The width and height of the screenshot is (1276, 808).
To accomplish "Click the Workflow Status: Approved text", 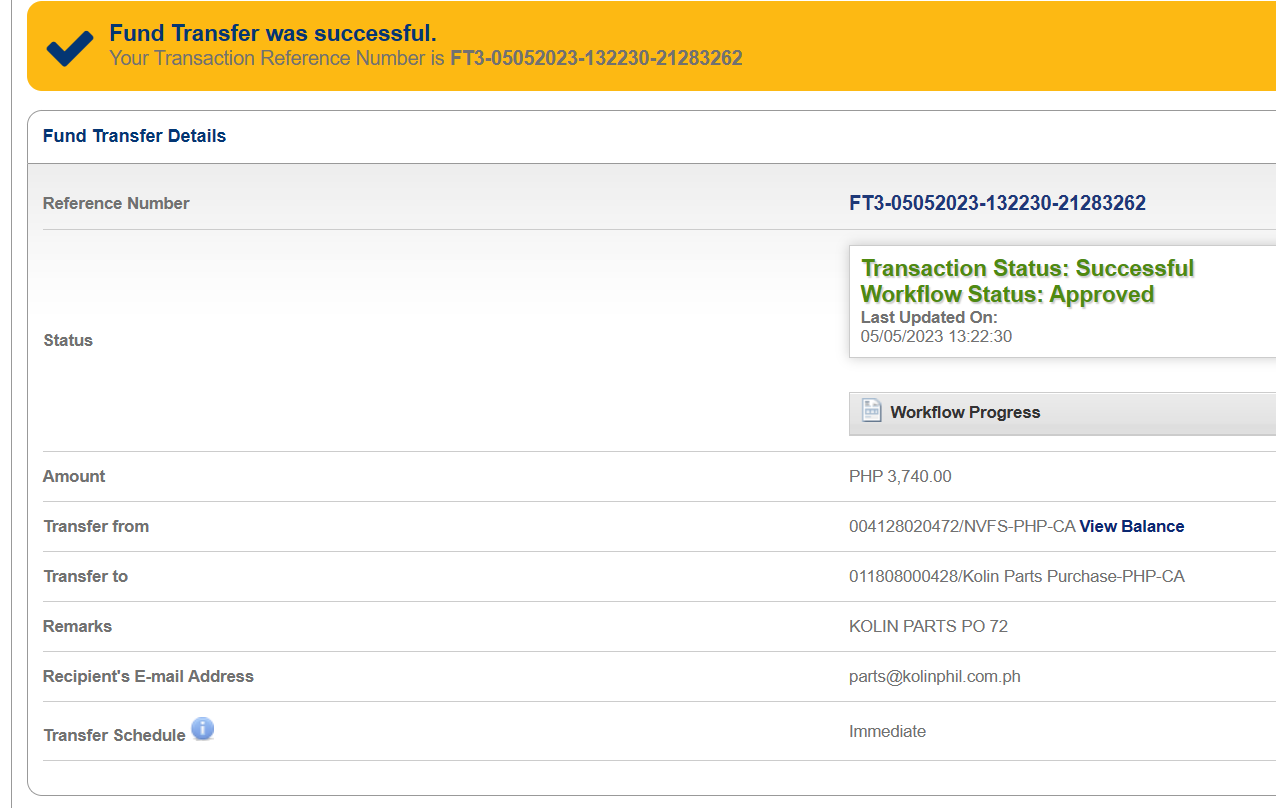I will (1007, 294).
